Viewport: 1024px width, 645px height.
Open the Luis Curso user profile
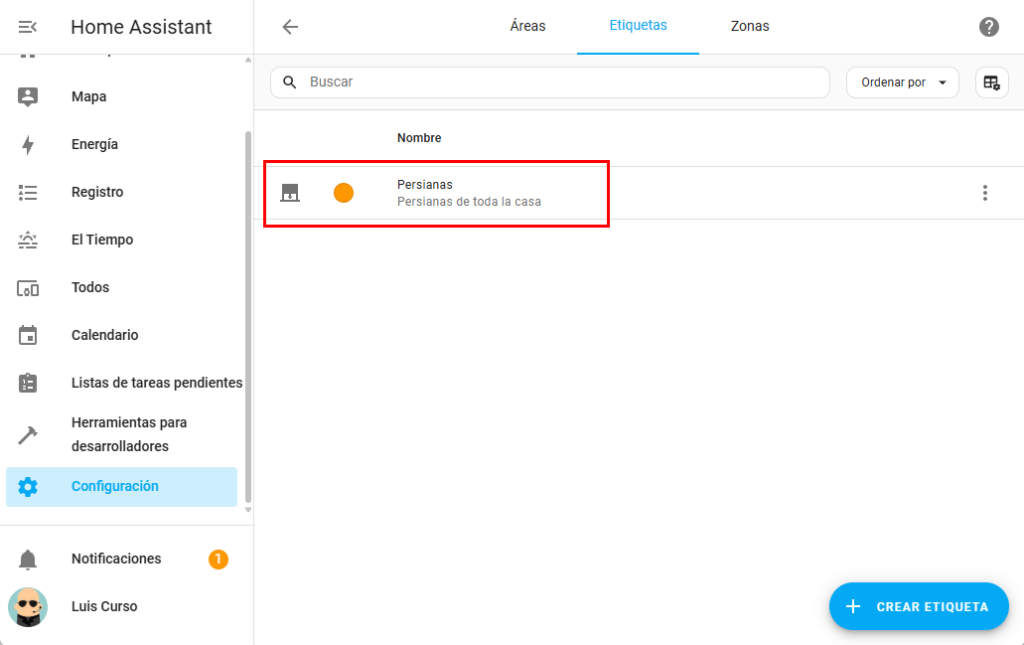(104, 607)
